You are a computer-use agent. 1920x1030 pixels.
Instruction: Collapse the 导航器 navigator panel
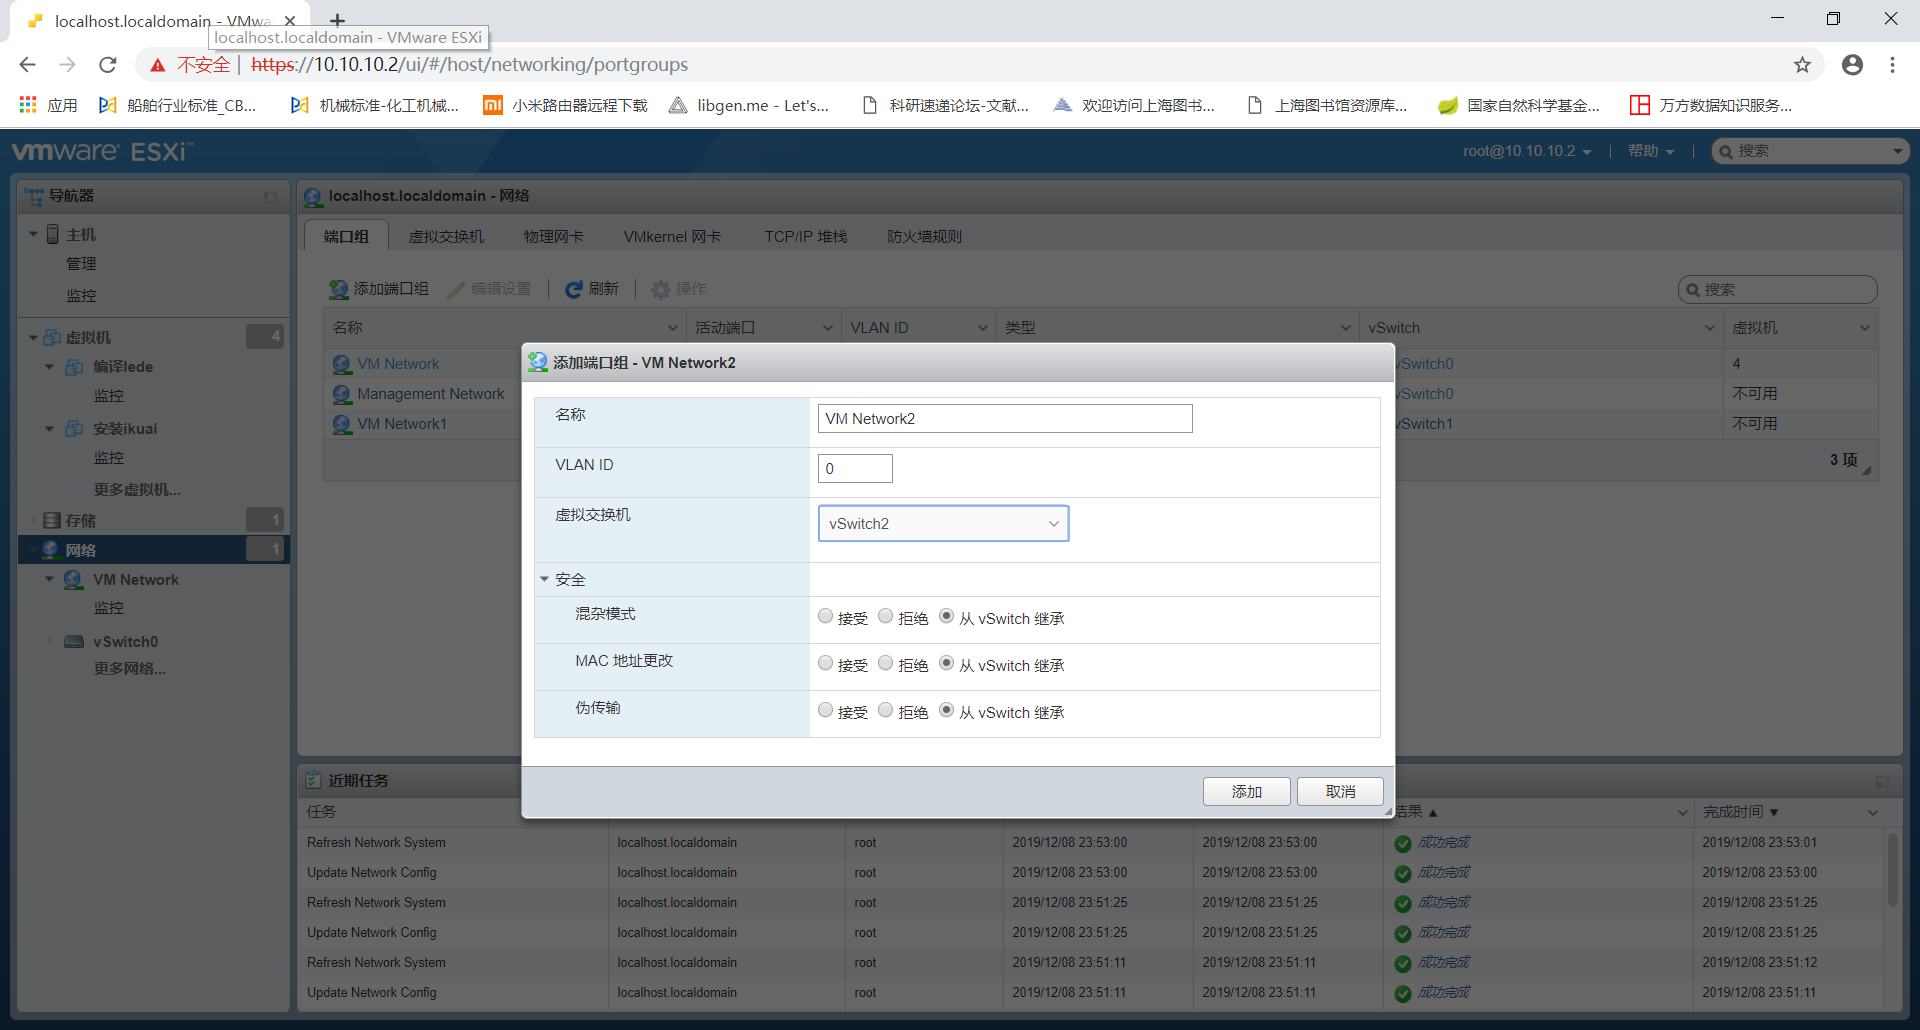pos(270,197)
